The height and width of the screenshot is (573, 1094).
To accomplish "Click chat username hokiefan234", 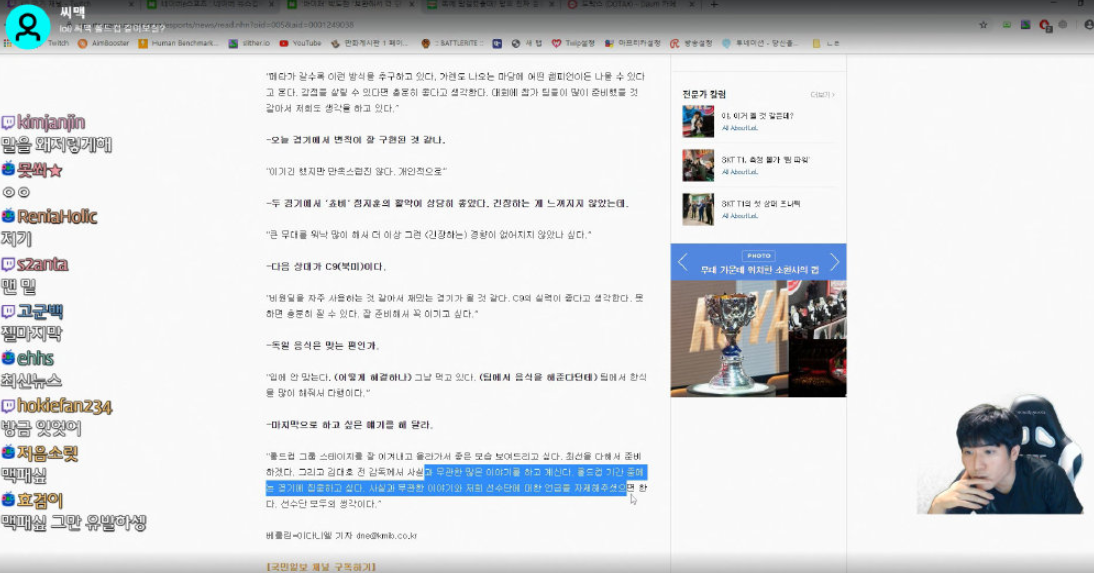I will pyautogui.click(x=64, y=405).
